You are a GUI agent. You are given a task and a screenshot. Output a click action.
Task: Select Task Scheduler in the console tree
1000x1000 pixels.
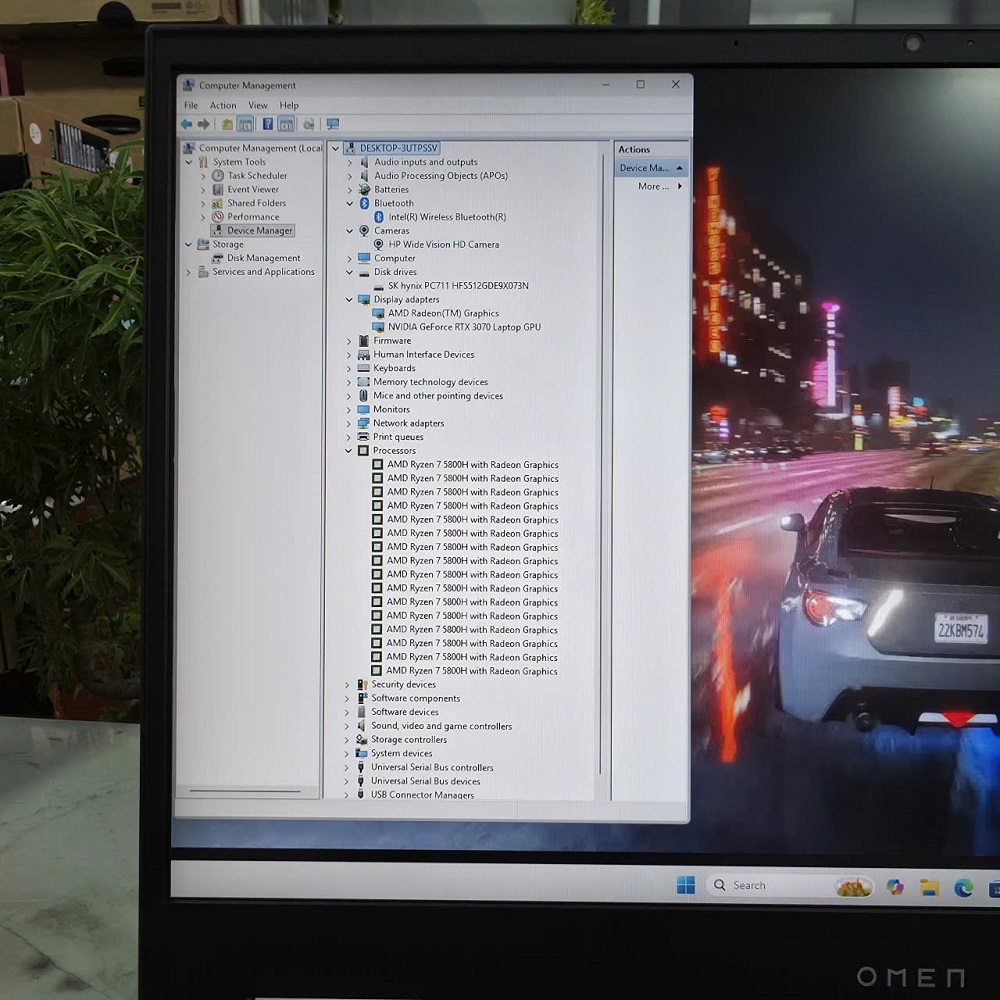[257, 175]
